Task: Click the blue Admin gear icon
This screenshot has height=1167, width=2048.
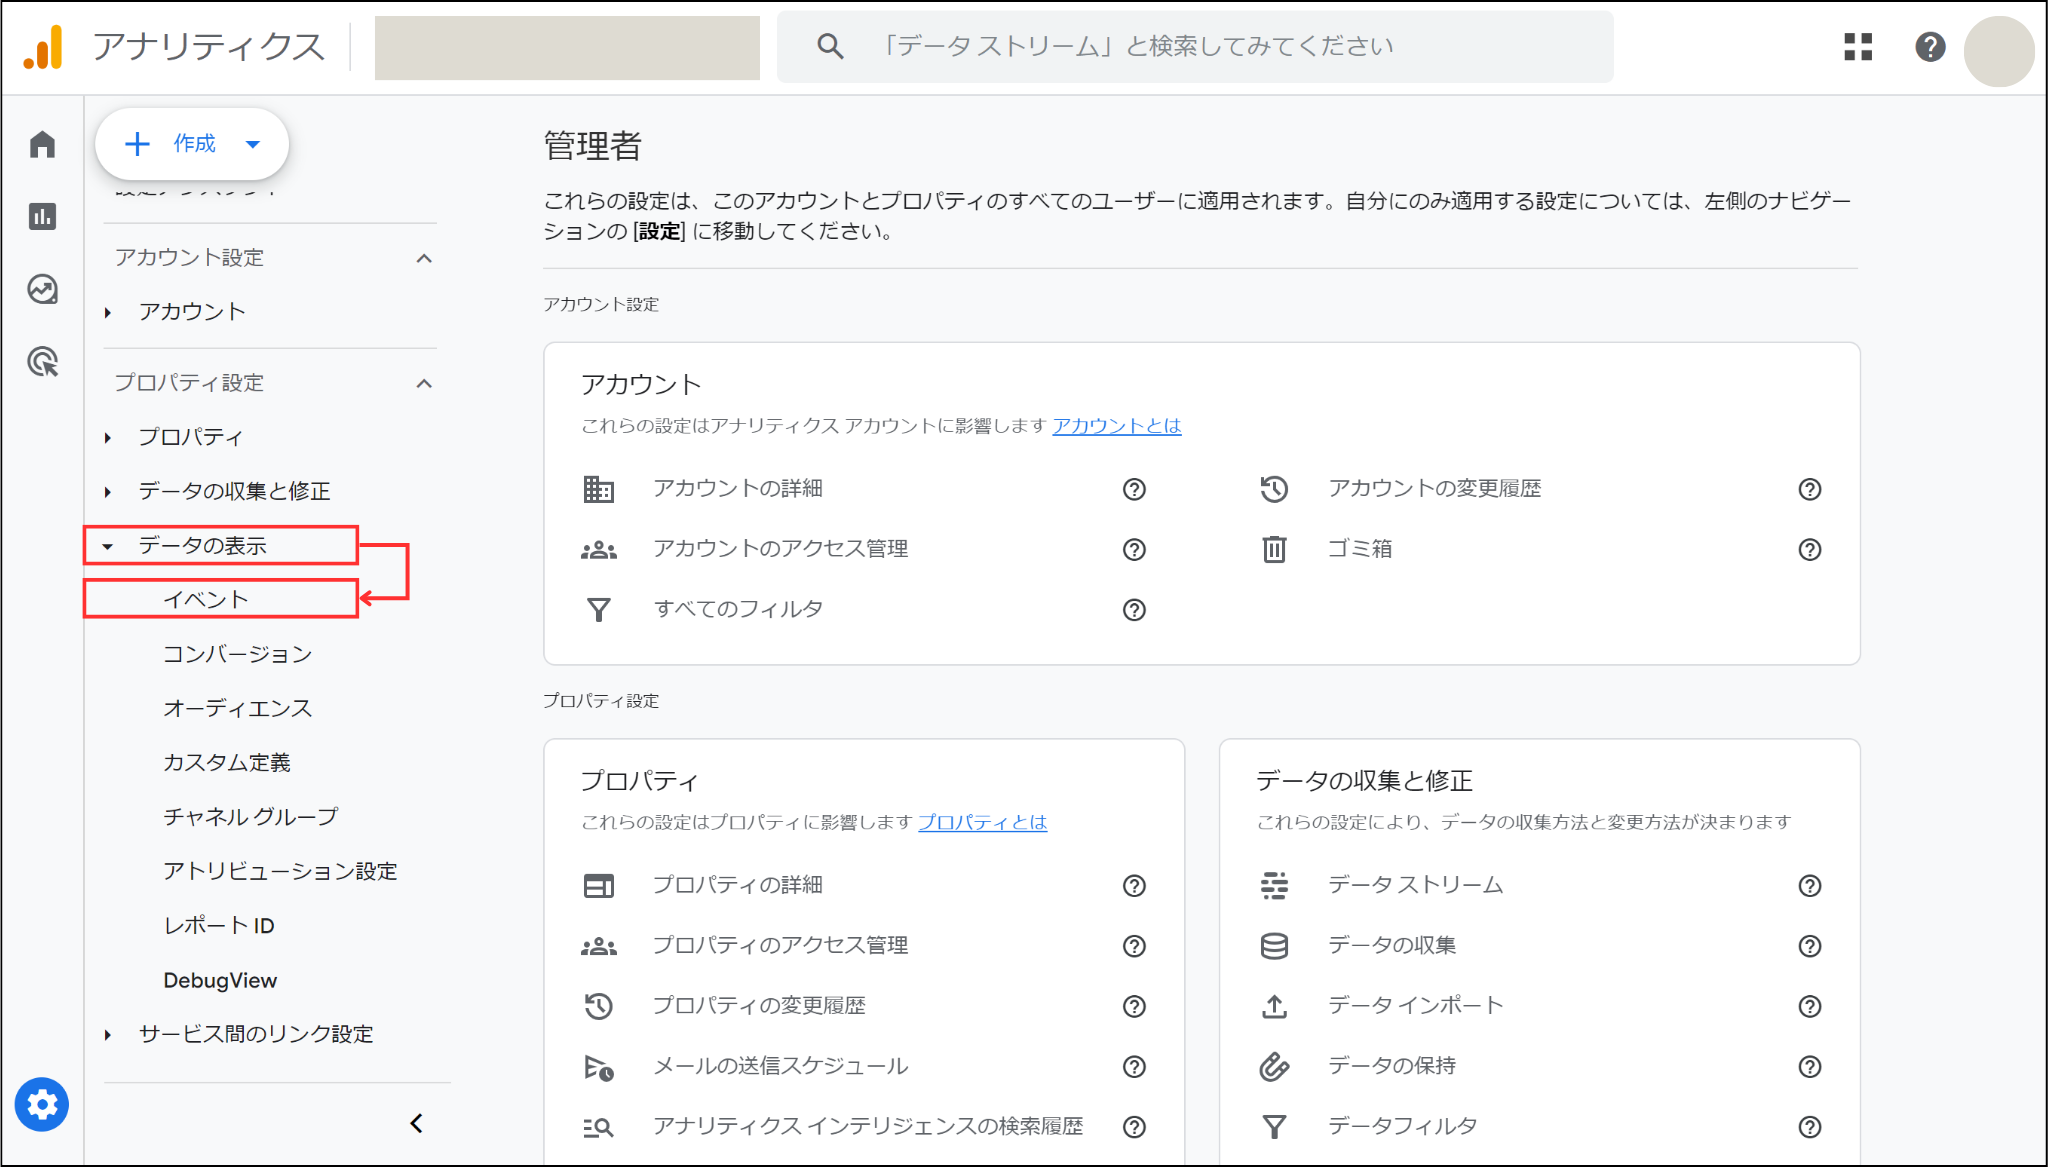Action: pyautogui.click(x=42, y=1104)
